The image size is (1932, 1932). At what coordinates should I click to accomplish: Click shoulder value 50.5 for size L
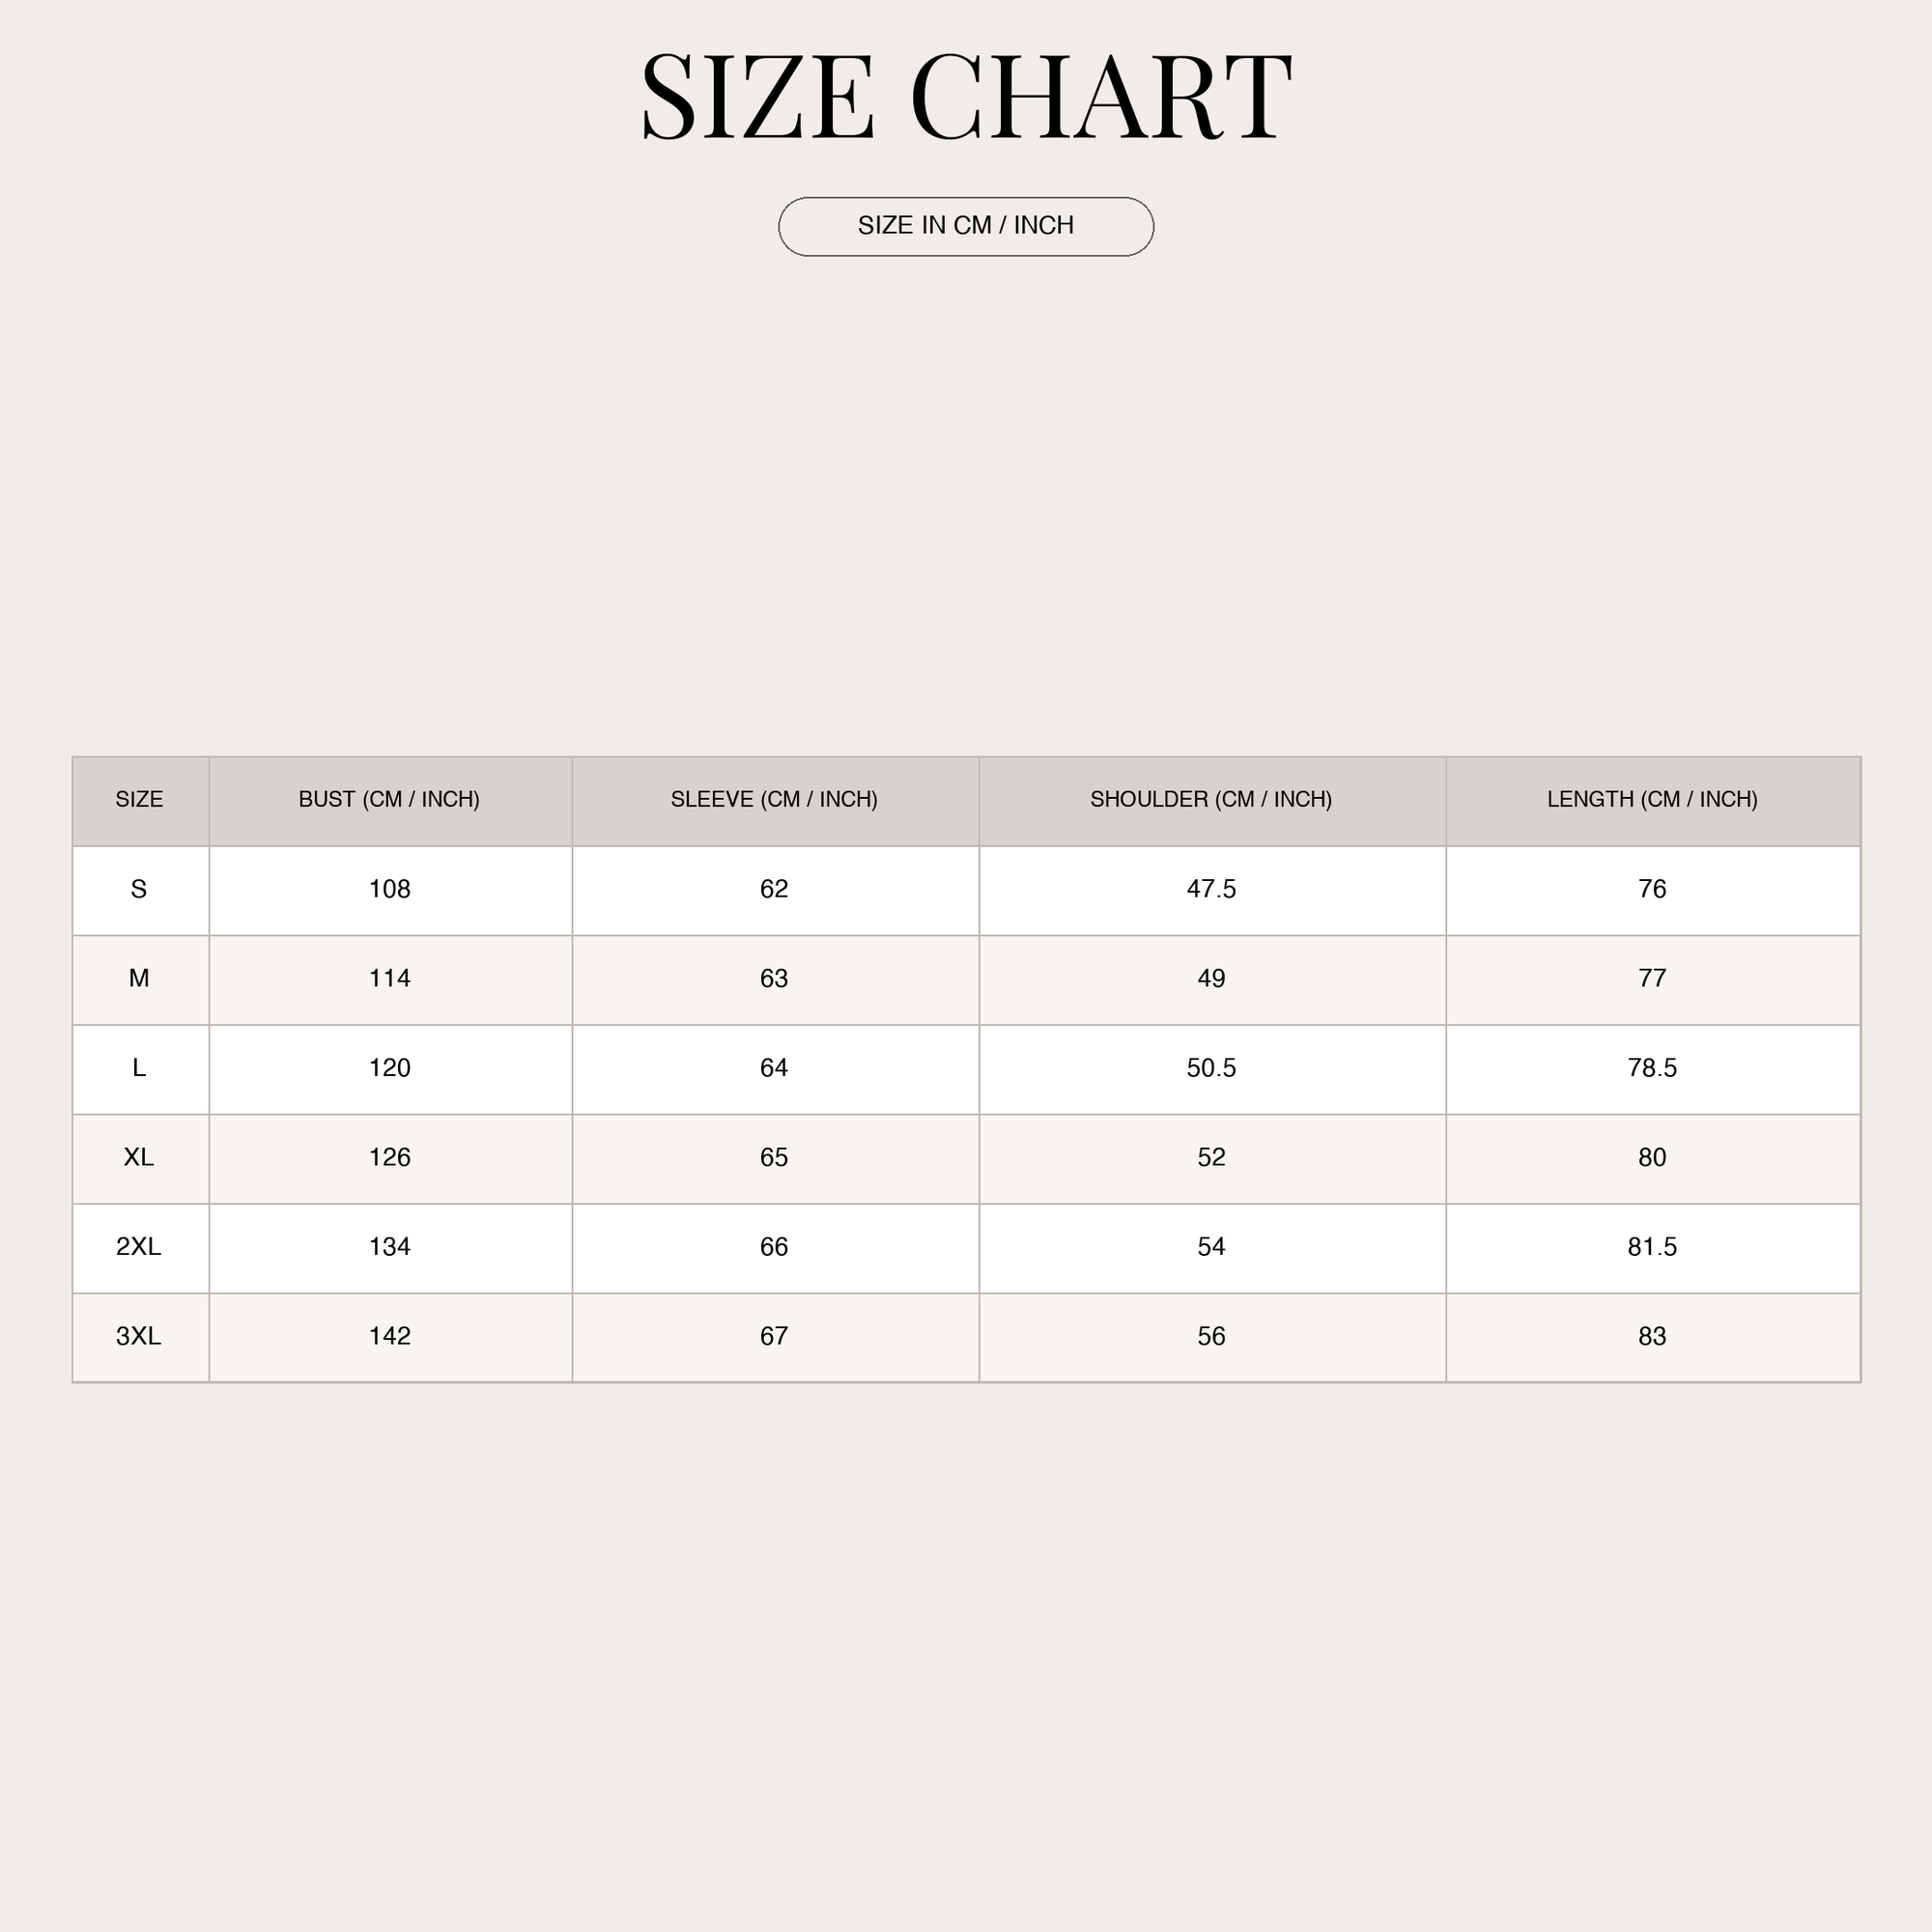1212,1068
